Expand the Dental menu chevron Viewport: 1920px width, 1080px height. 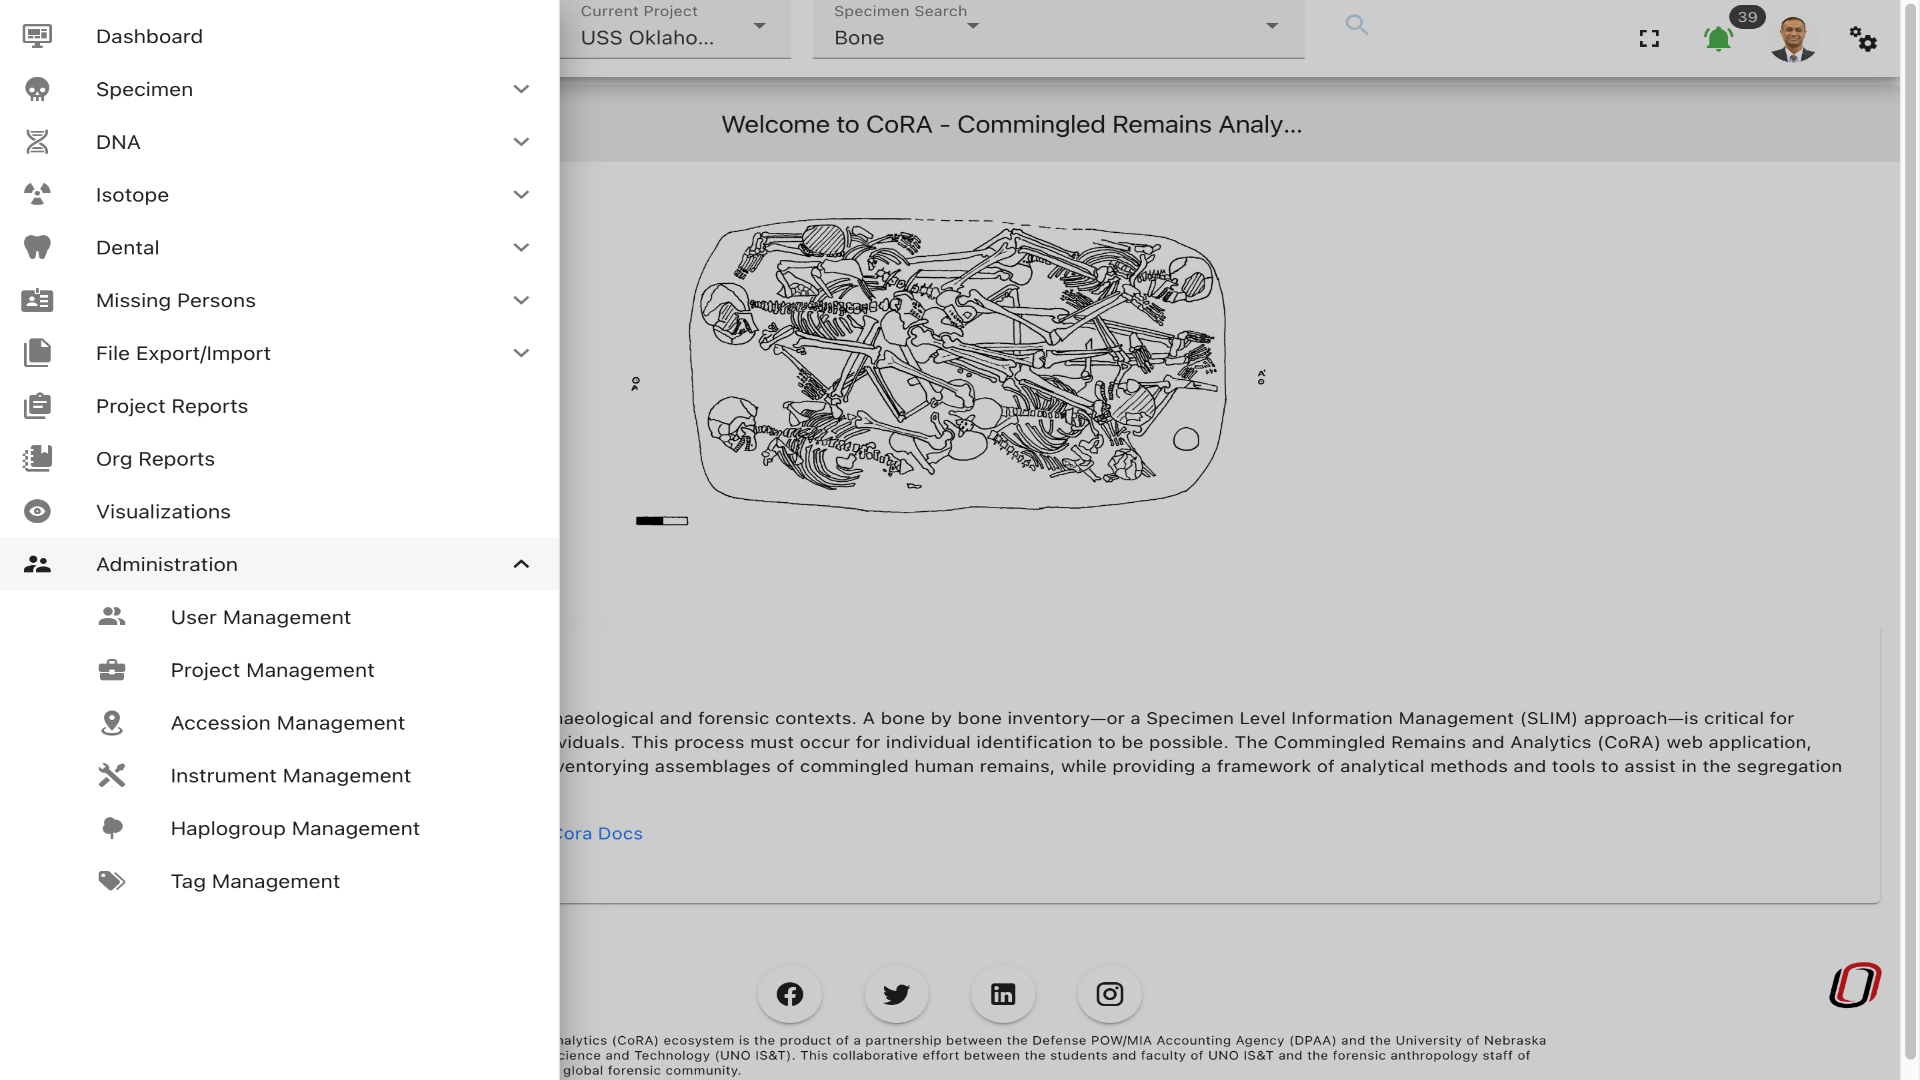tap(521, 248)
